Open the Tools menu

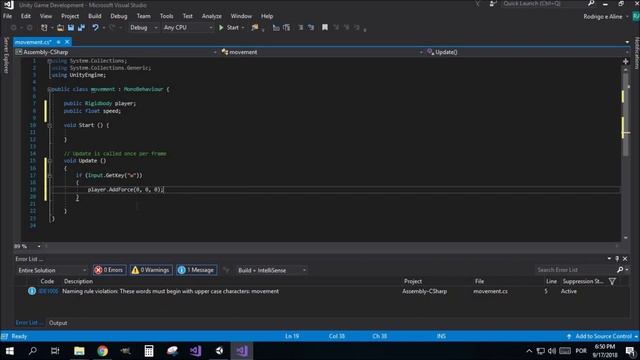(166, 16)
